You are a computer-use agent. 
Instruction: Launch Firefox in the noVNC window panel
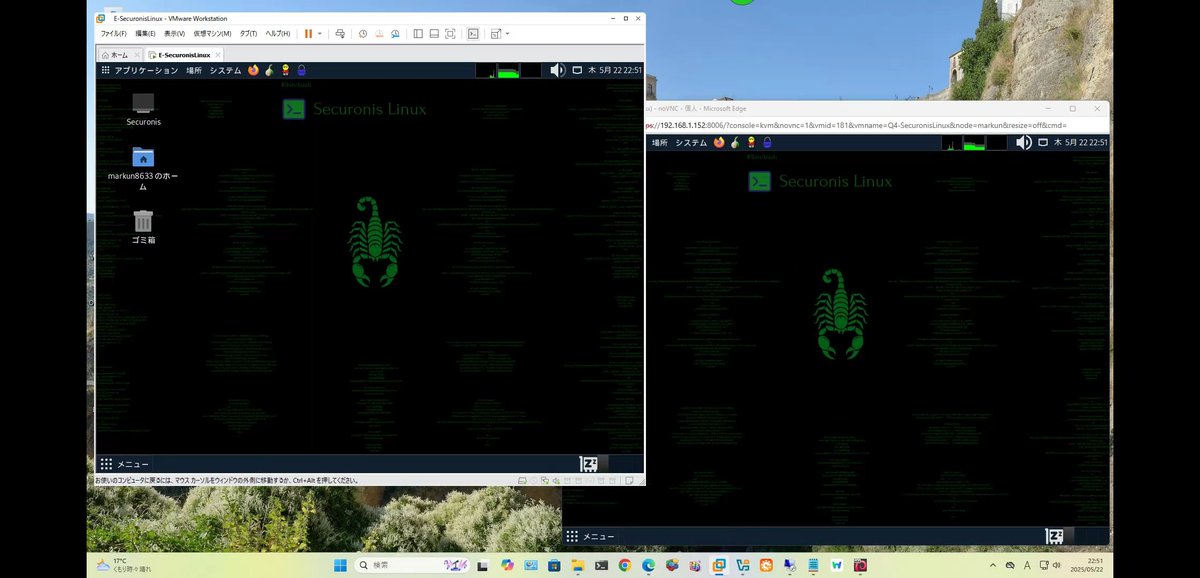(719, 143)
